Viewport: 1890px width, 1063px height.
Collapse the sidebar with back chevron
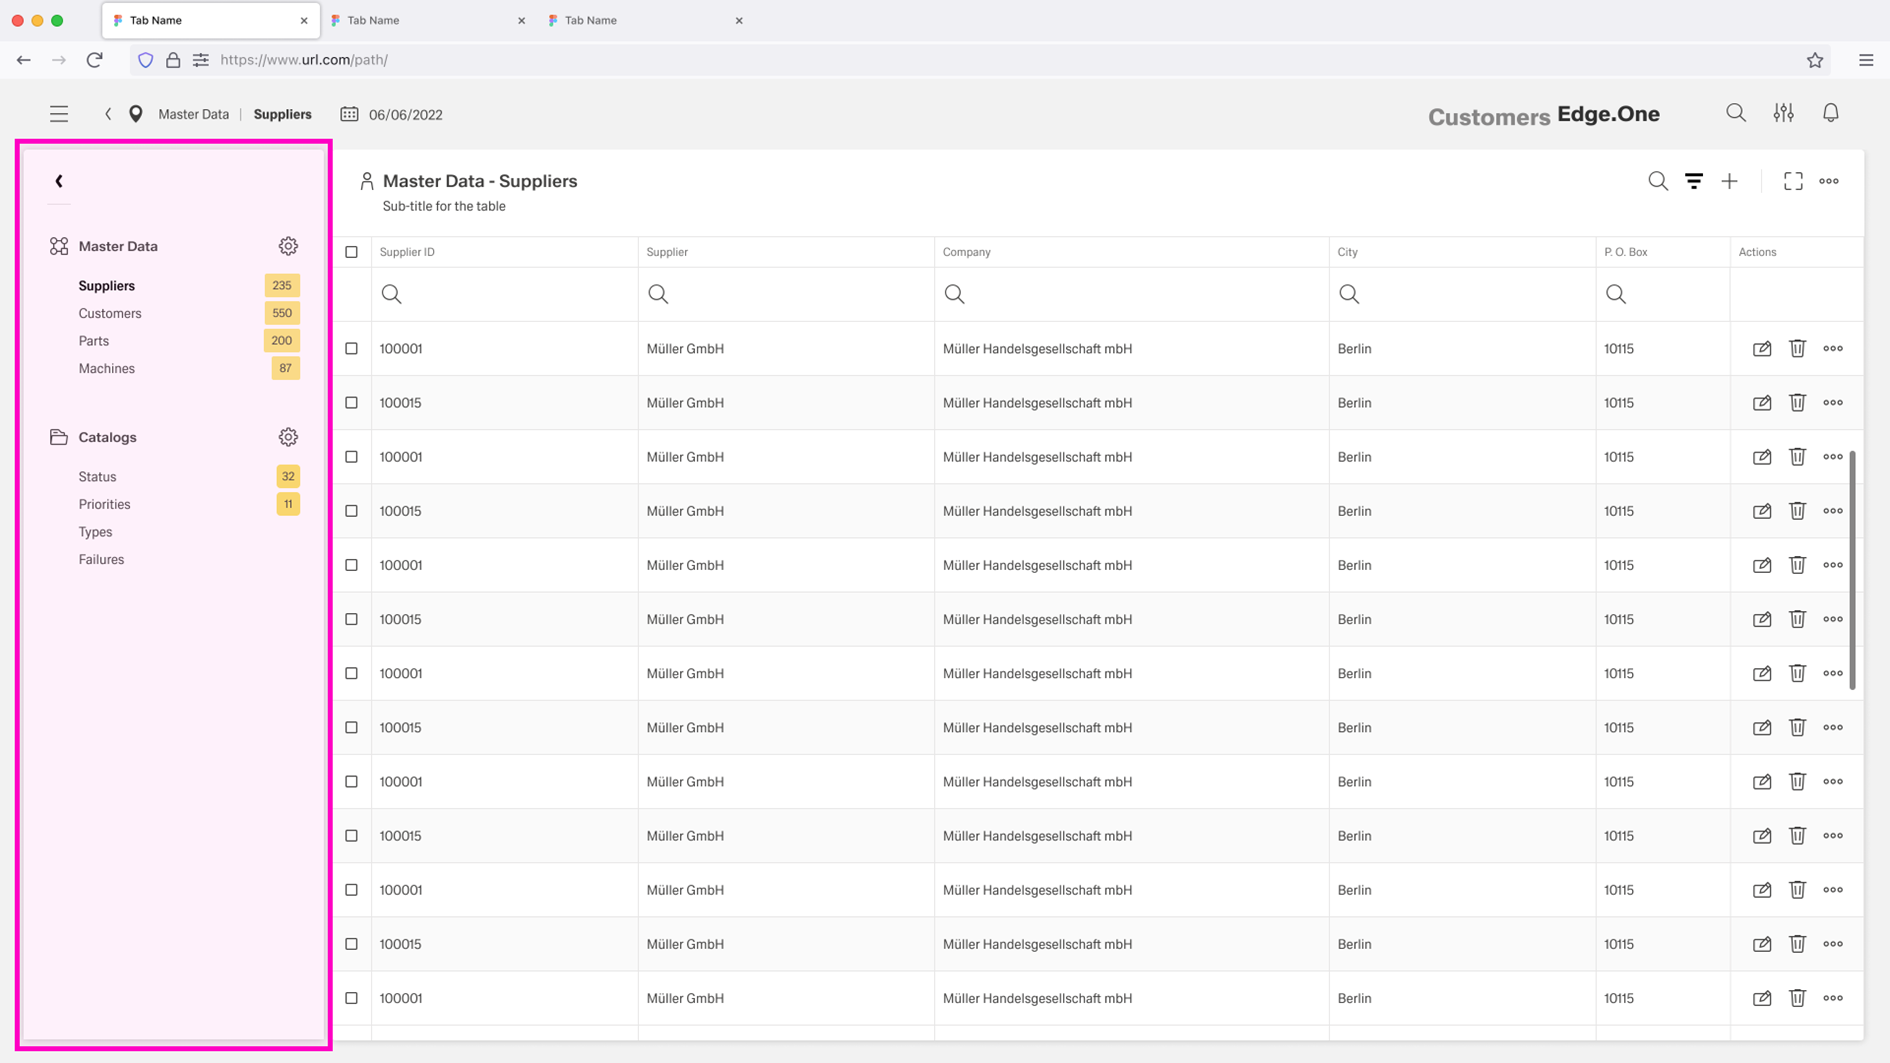coord(59,181)
